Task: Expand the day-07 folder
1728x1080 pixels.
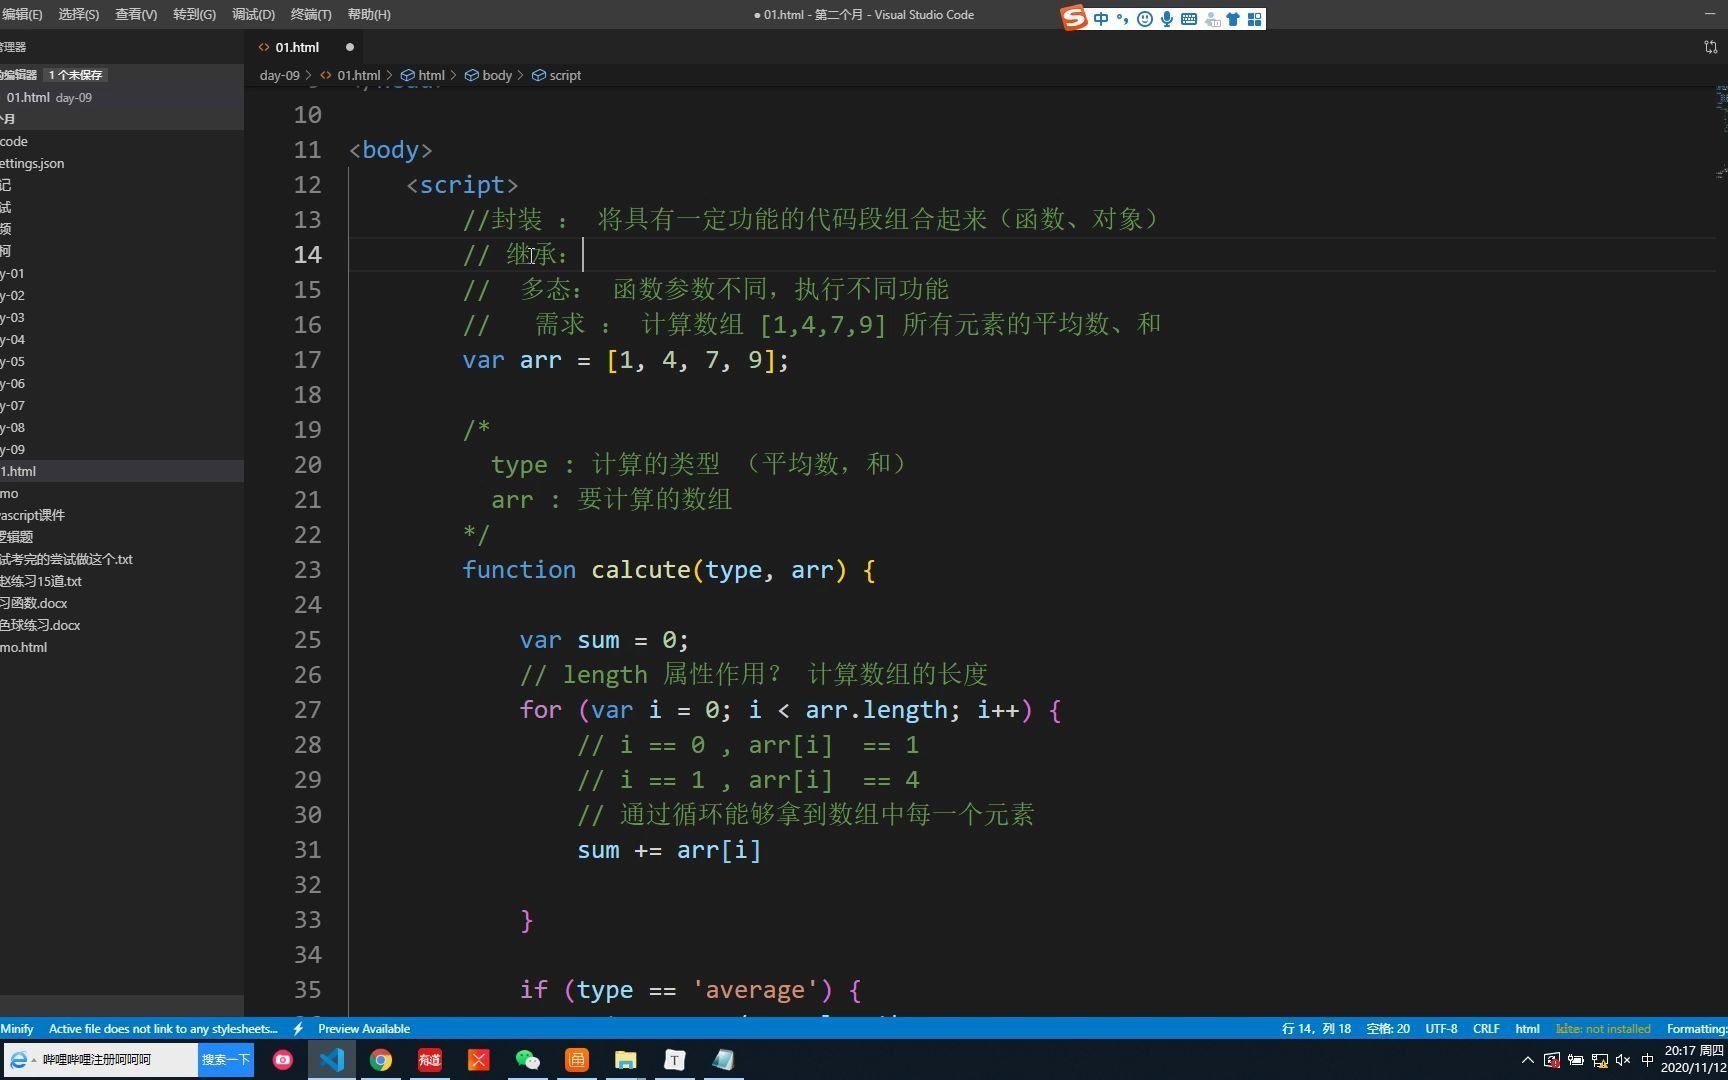Action: 122,405
